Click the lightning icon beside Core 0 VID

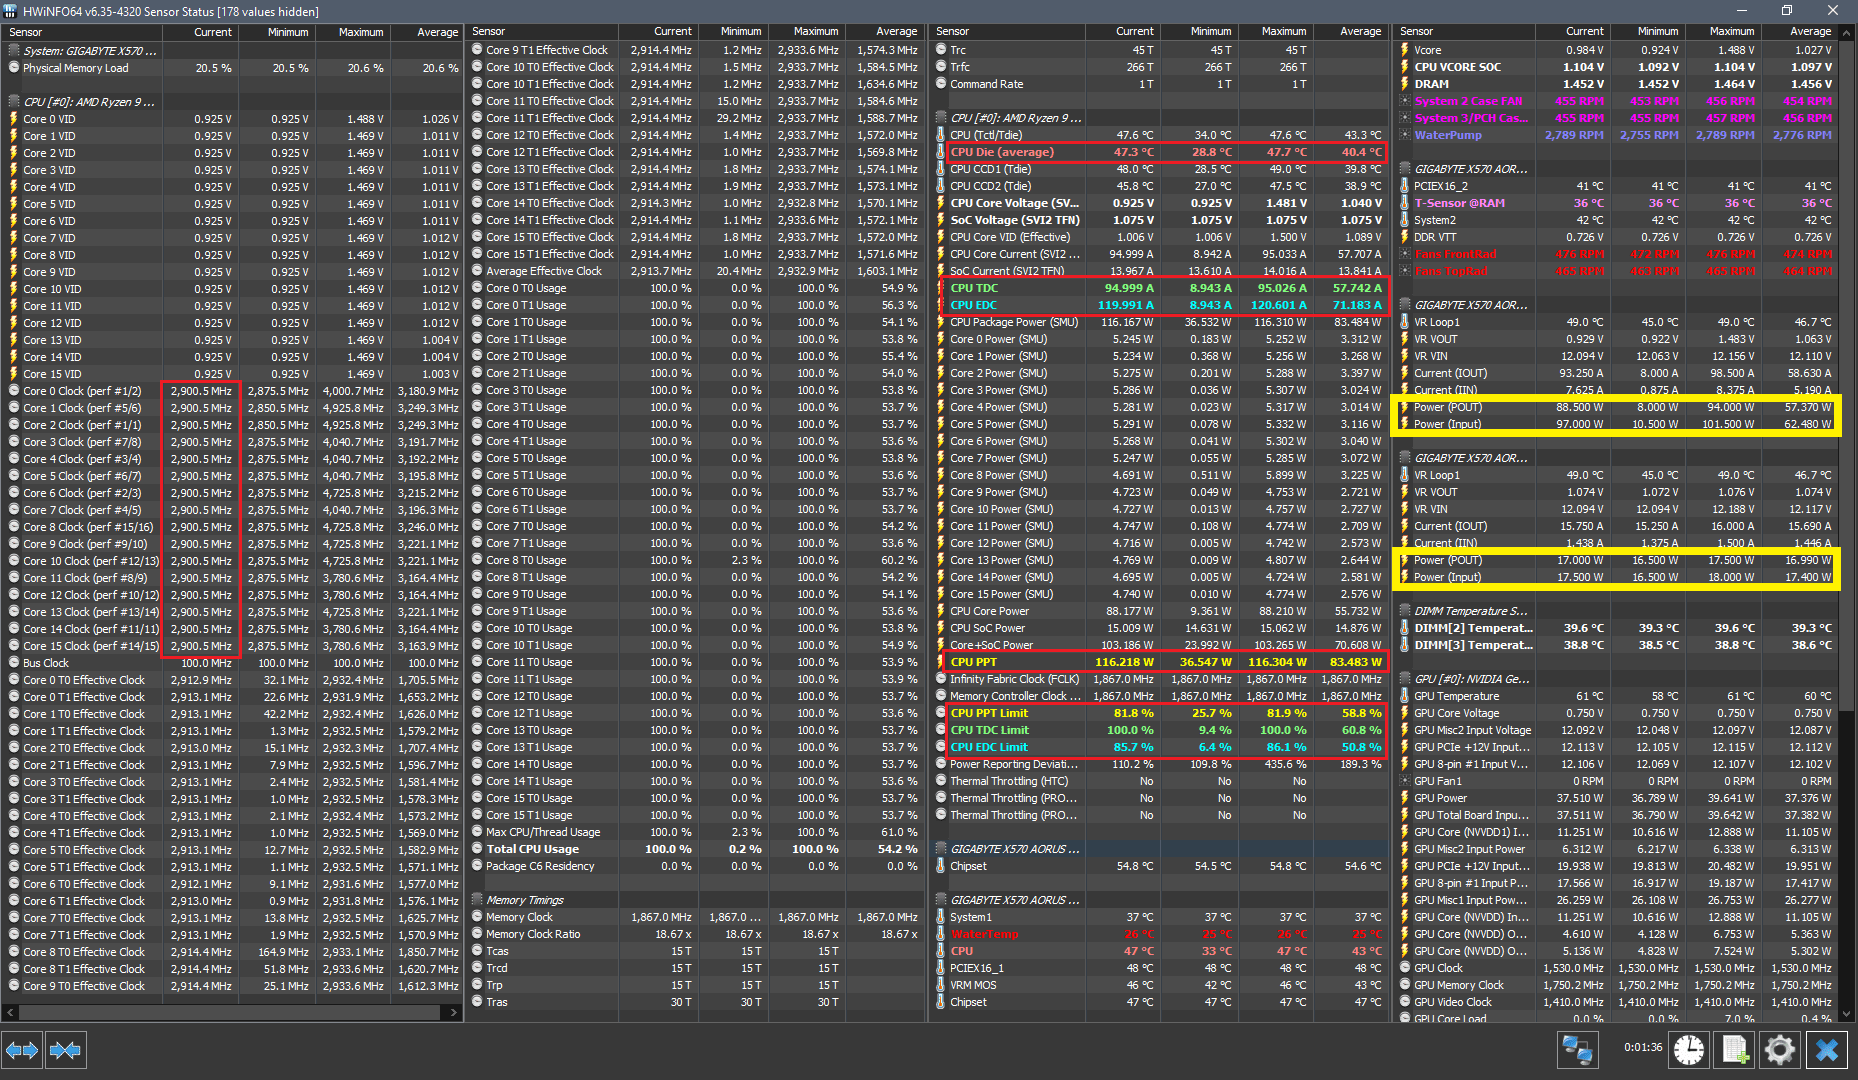[14, 119]
